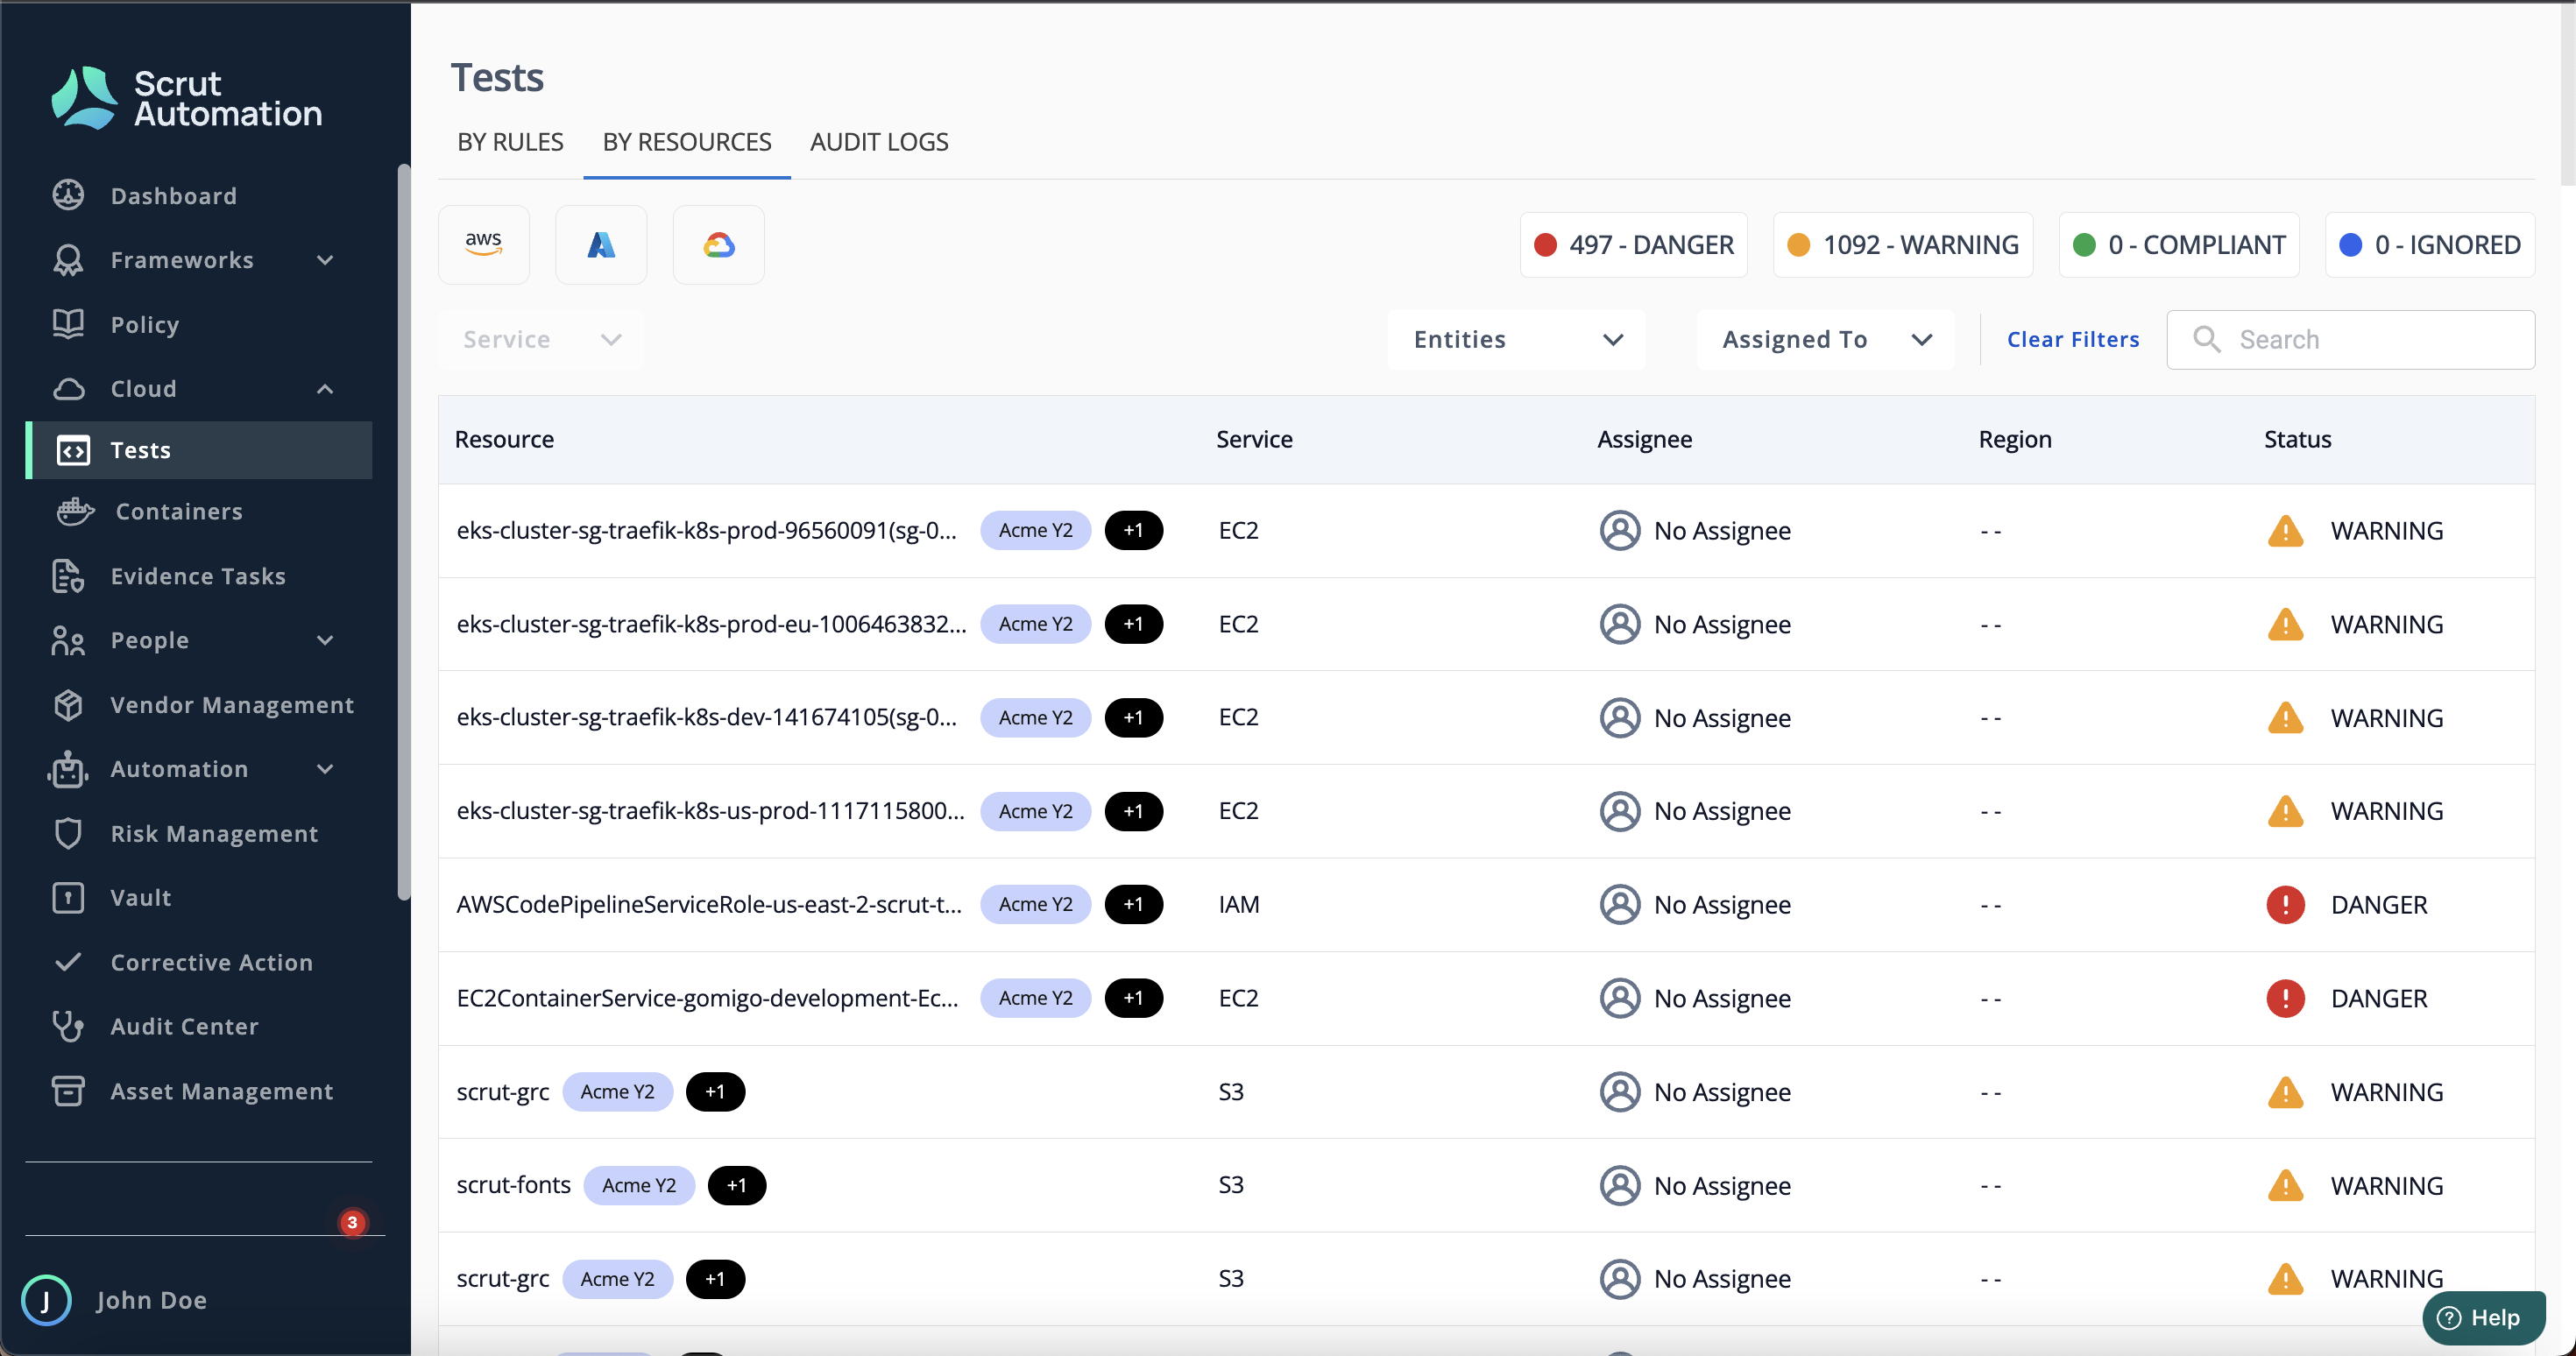Viewport: 2576px width, 1356px height.
Task: Open Dashboard from the sidebar
Action: pos(174,195)
